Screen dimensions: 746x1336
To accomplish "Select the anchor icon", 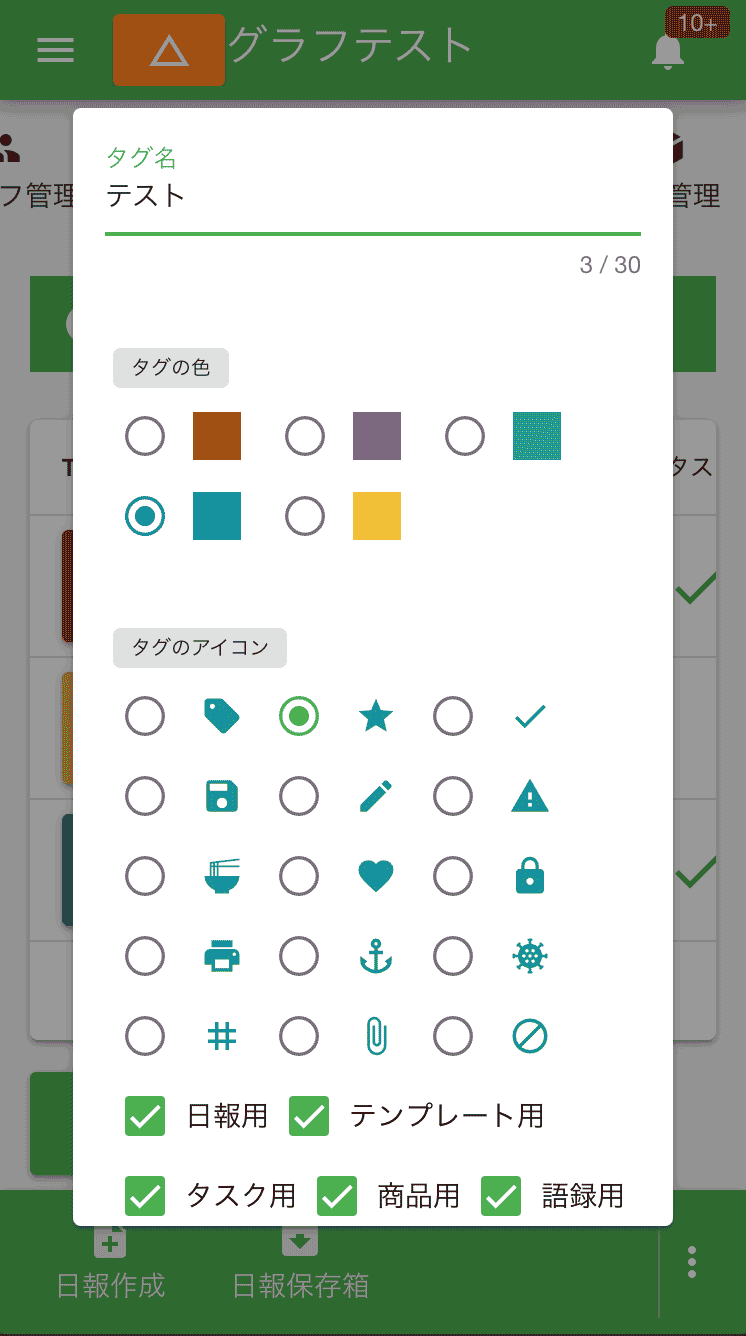I will (375, 956).
